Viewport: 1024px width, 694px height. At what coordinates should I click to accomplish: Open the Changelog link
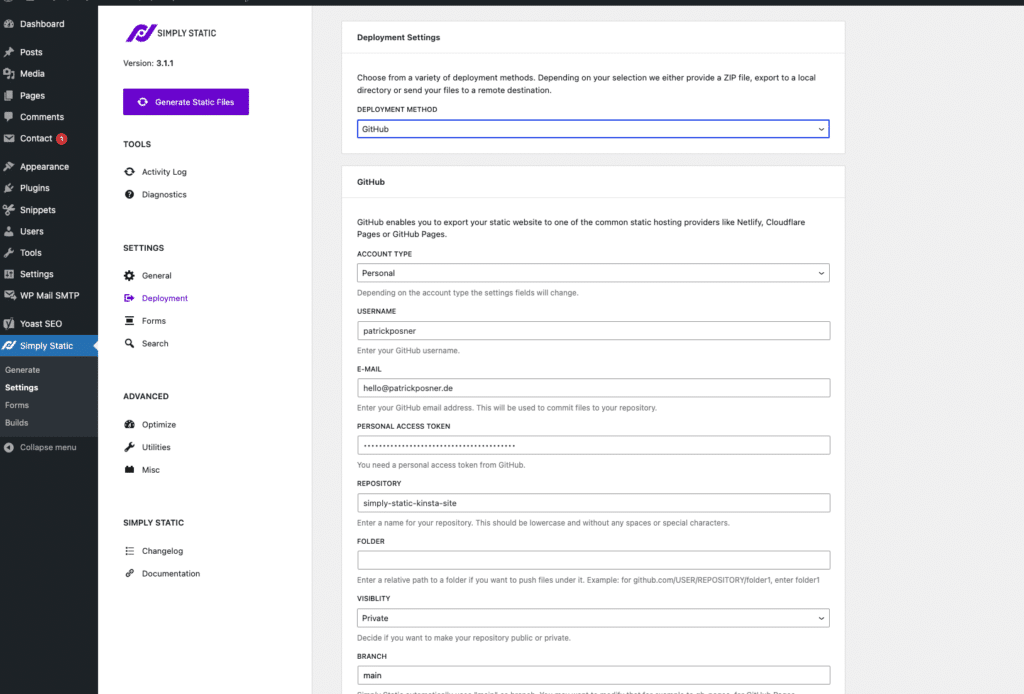click(163, 551)
